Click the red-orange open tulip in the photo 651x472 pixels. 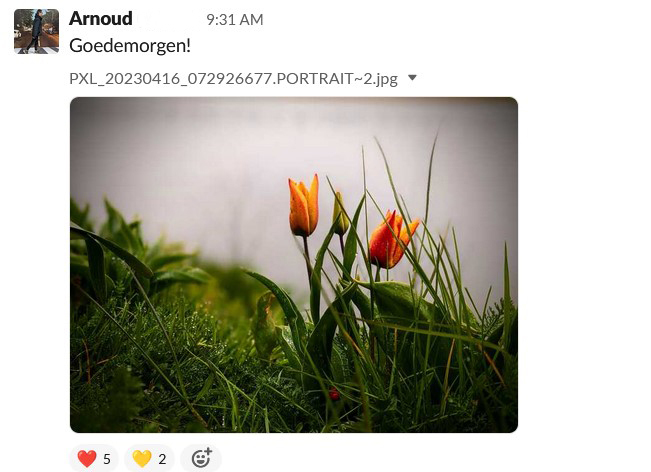pos(391,240)
